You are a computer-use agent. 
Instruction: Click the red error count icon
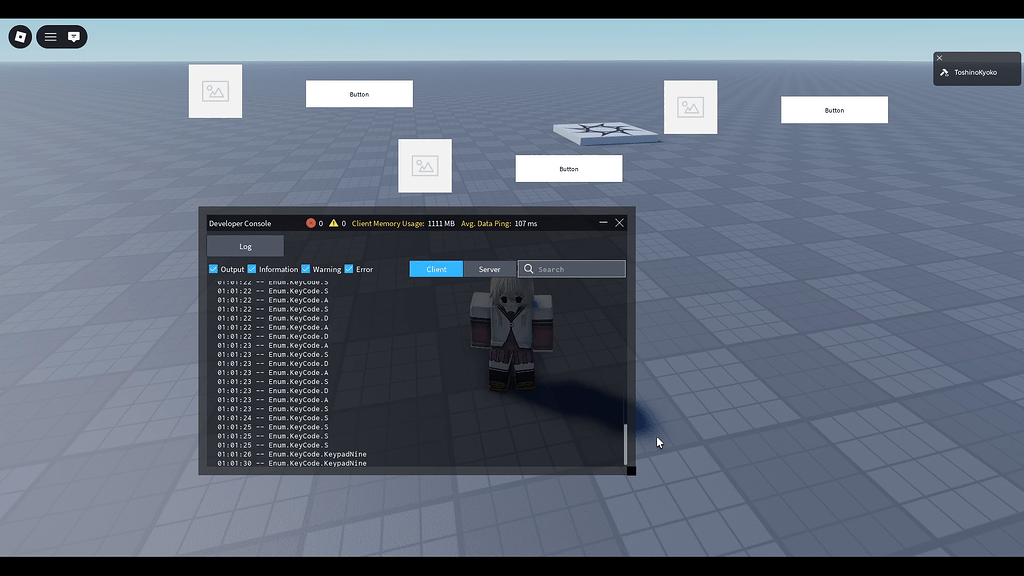(311, 223)
